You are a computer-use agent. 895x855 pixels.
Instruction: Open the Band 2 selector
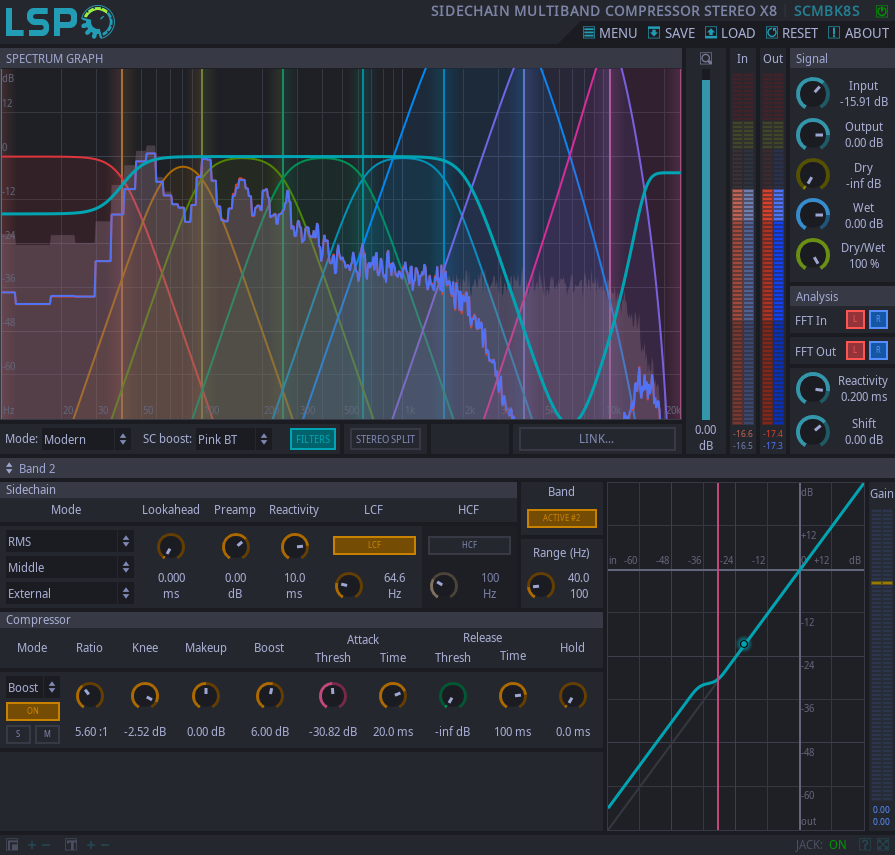coord(31,469)
